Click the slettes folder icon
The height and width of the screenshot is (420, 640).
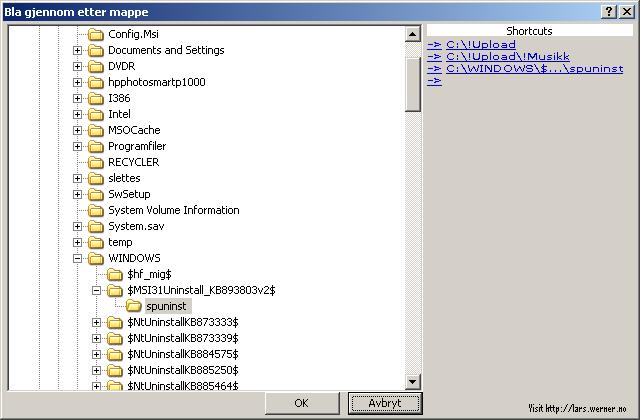pyautogui.click(x=96, y=178)
